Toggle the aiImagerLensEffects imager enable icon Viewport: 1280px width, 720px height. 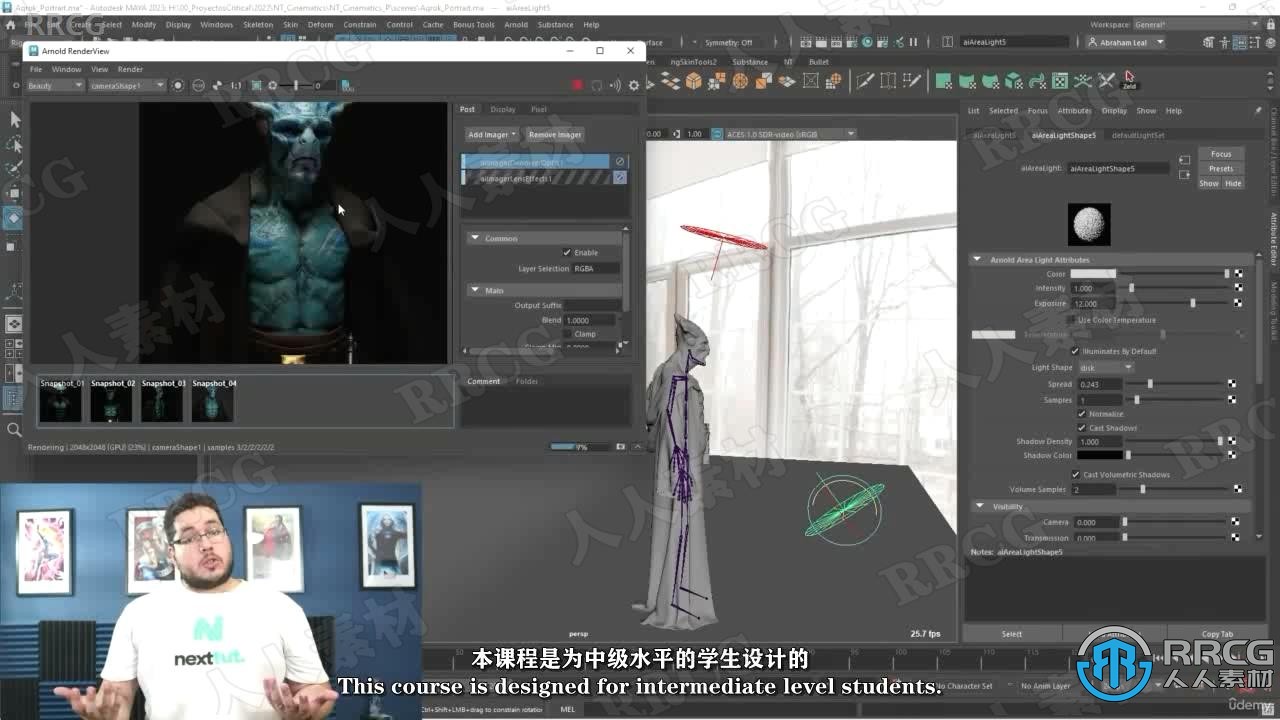click(620, 178)
